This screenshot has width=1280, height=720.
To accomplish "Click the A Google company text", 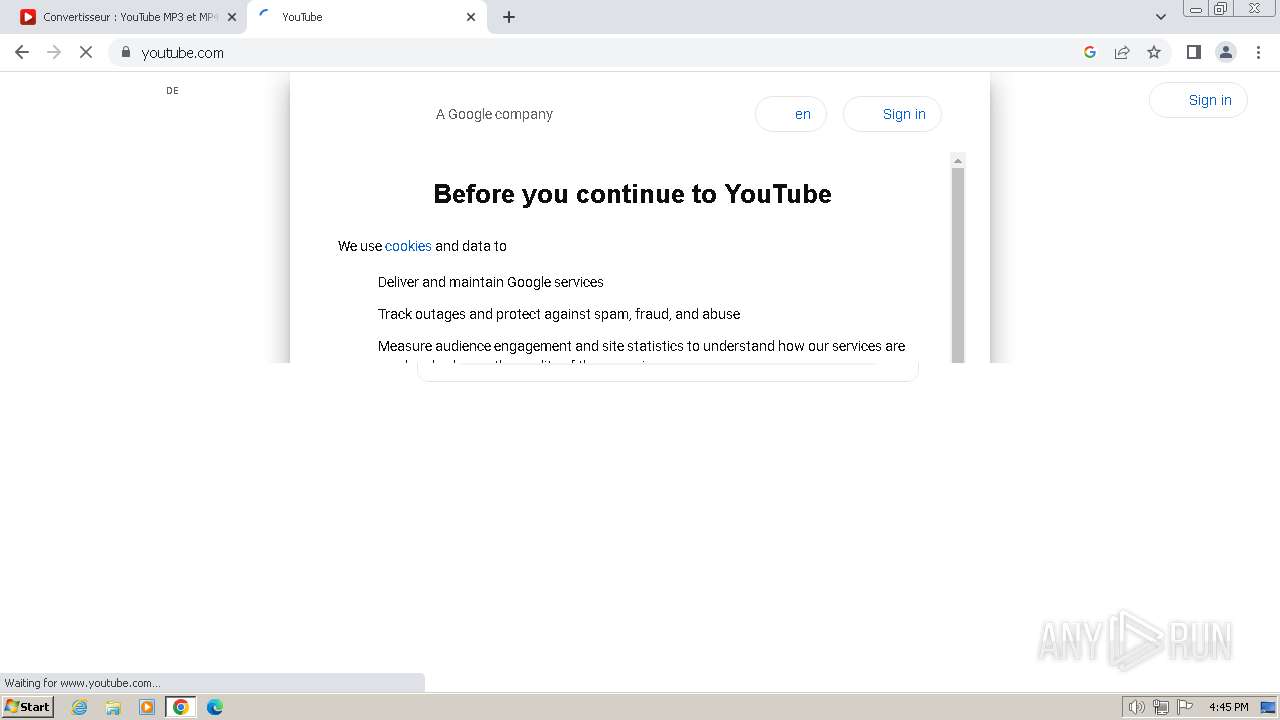I will point(494,114).
